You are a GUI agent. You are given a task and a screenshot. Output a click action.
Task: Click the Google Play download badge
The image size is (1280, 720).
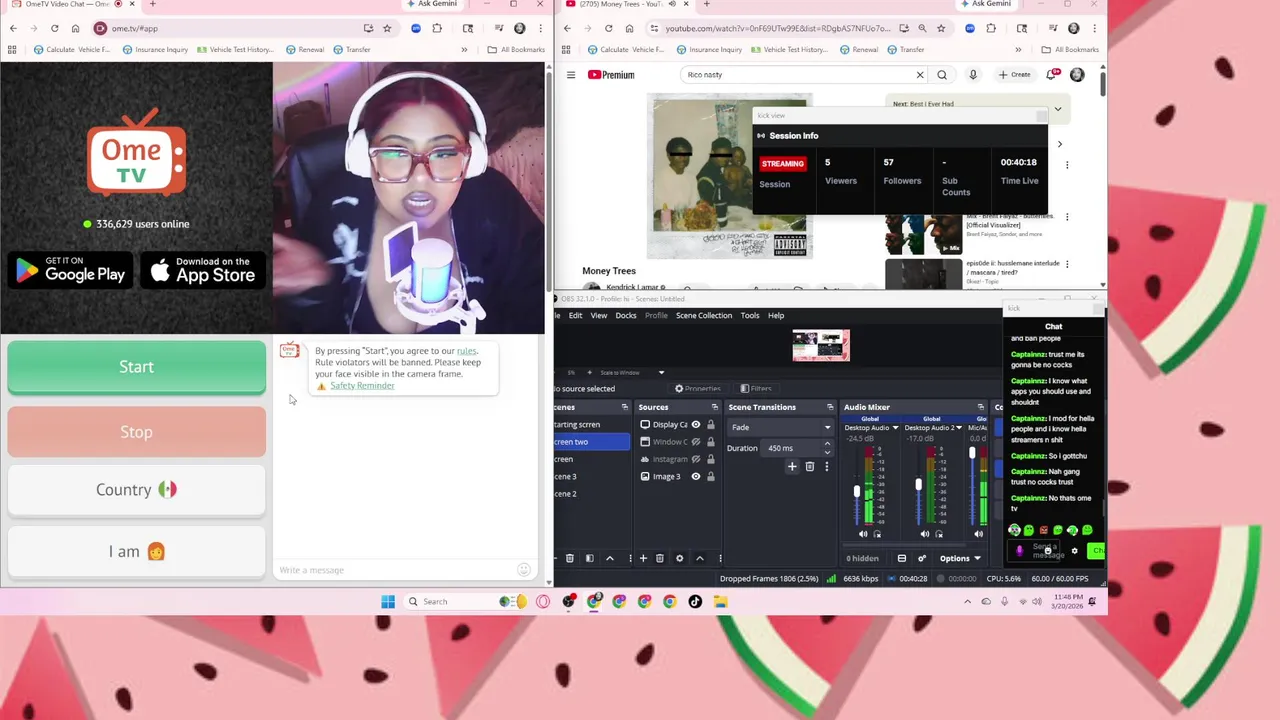tap(70, 270)
